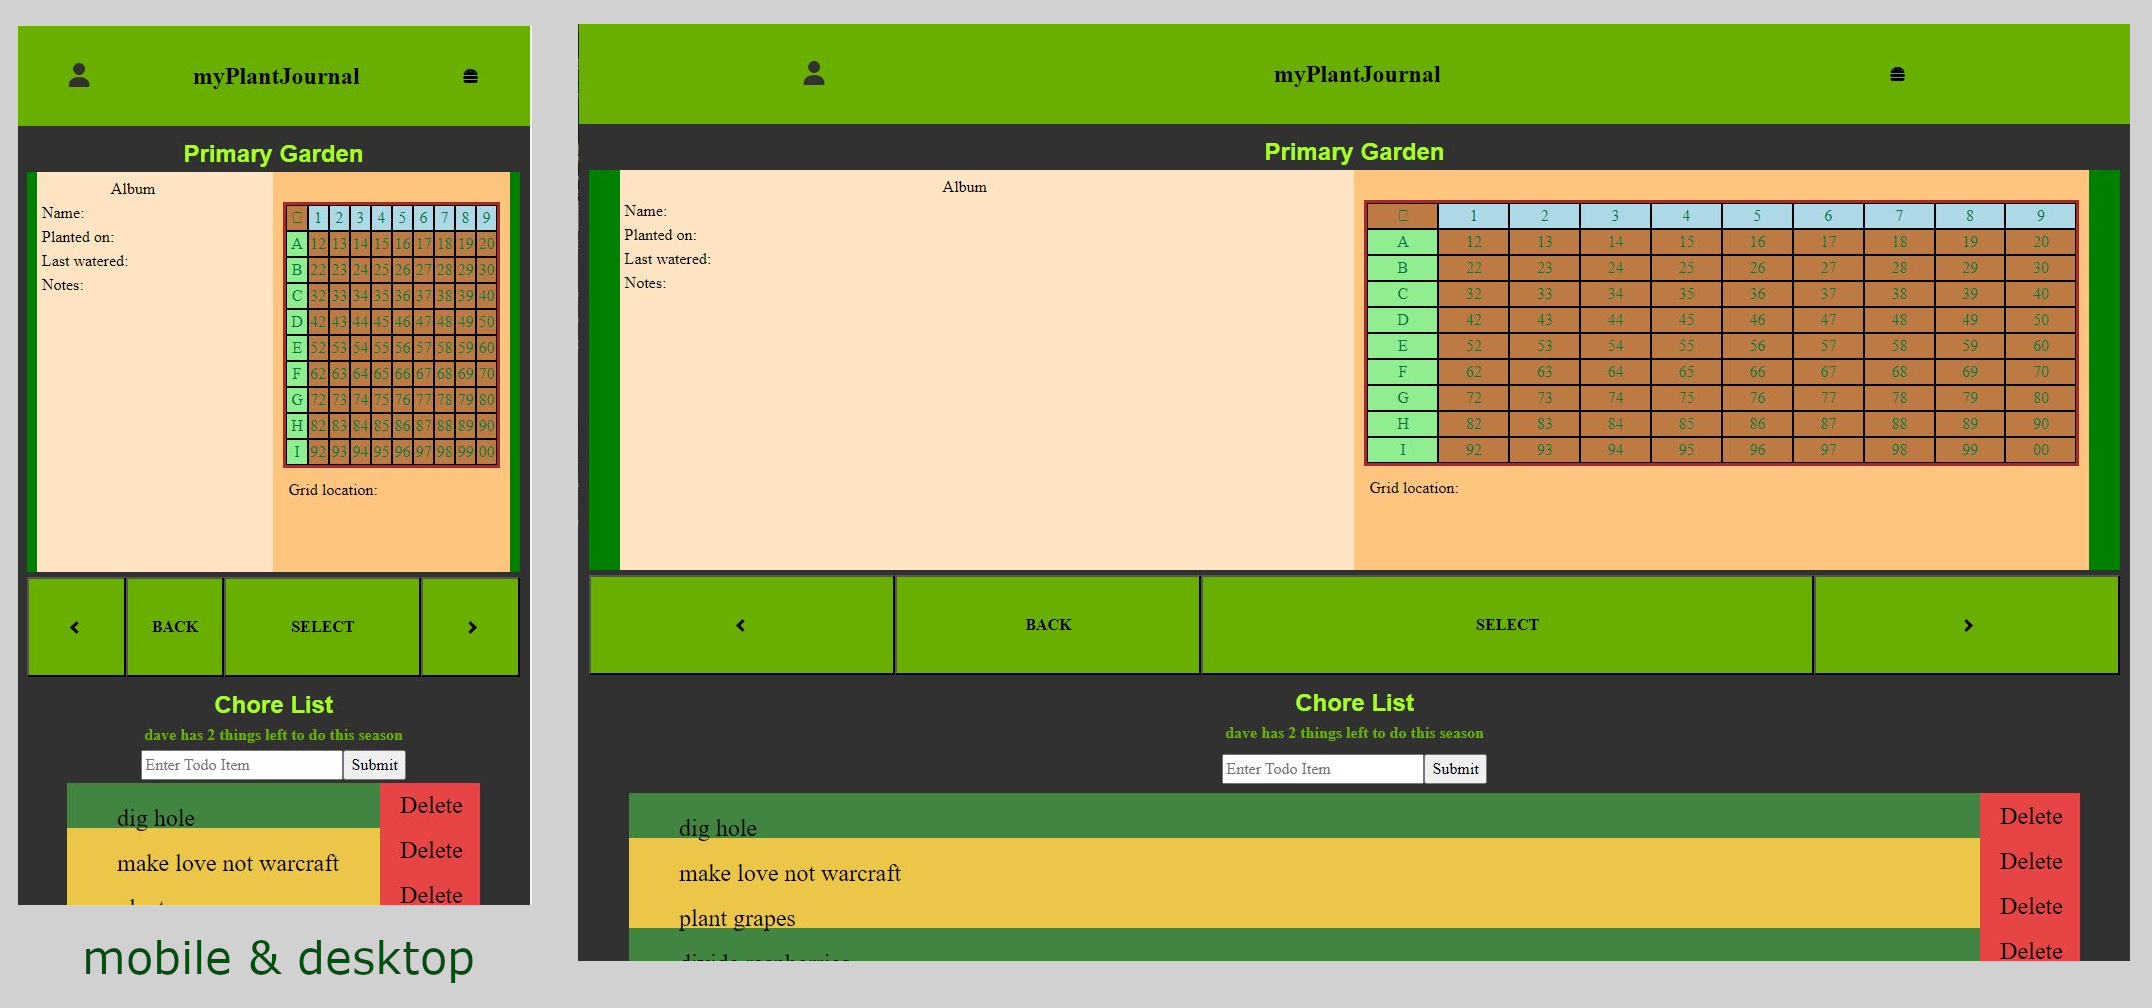Click the right arrow button in mobile view
Viewport: 2152px width, 1008px height.
(x=471, y=627)
